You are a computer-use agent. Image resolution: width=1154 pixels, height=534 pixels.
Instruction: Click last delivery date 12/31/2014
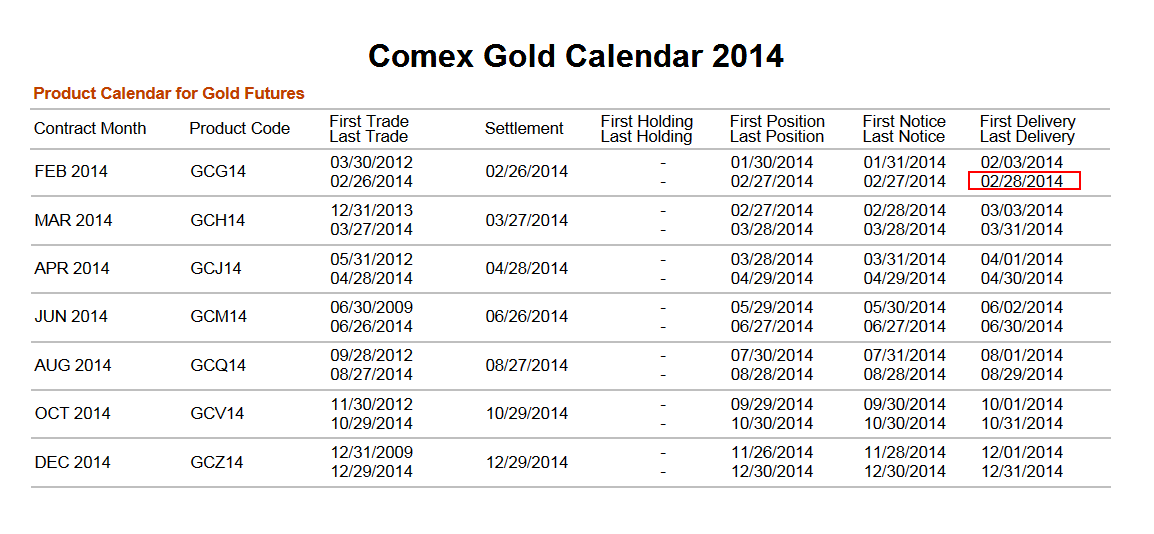pyautogui.click(x=1021, y=472)
